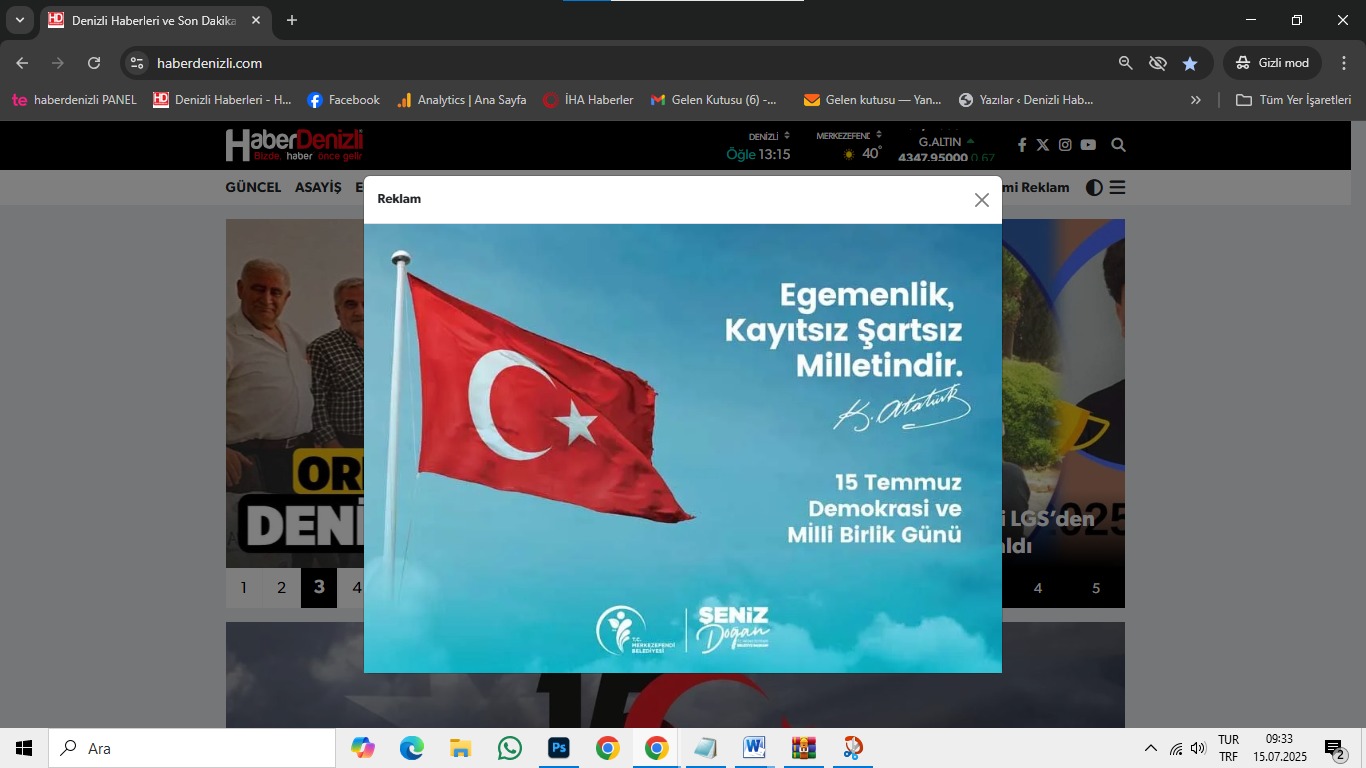Open the Tüm Yer İşaretleri folder

[x=1293, y=100]
